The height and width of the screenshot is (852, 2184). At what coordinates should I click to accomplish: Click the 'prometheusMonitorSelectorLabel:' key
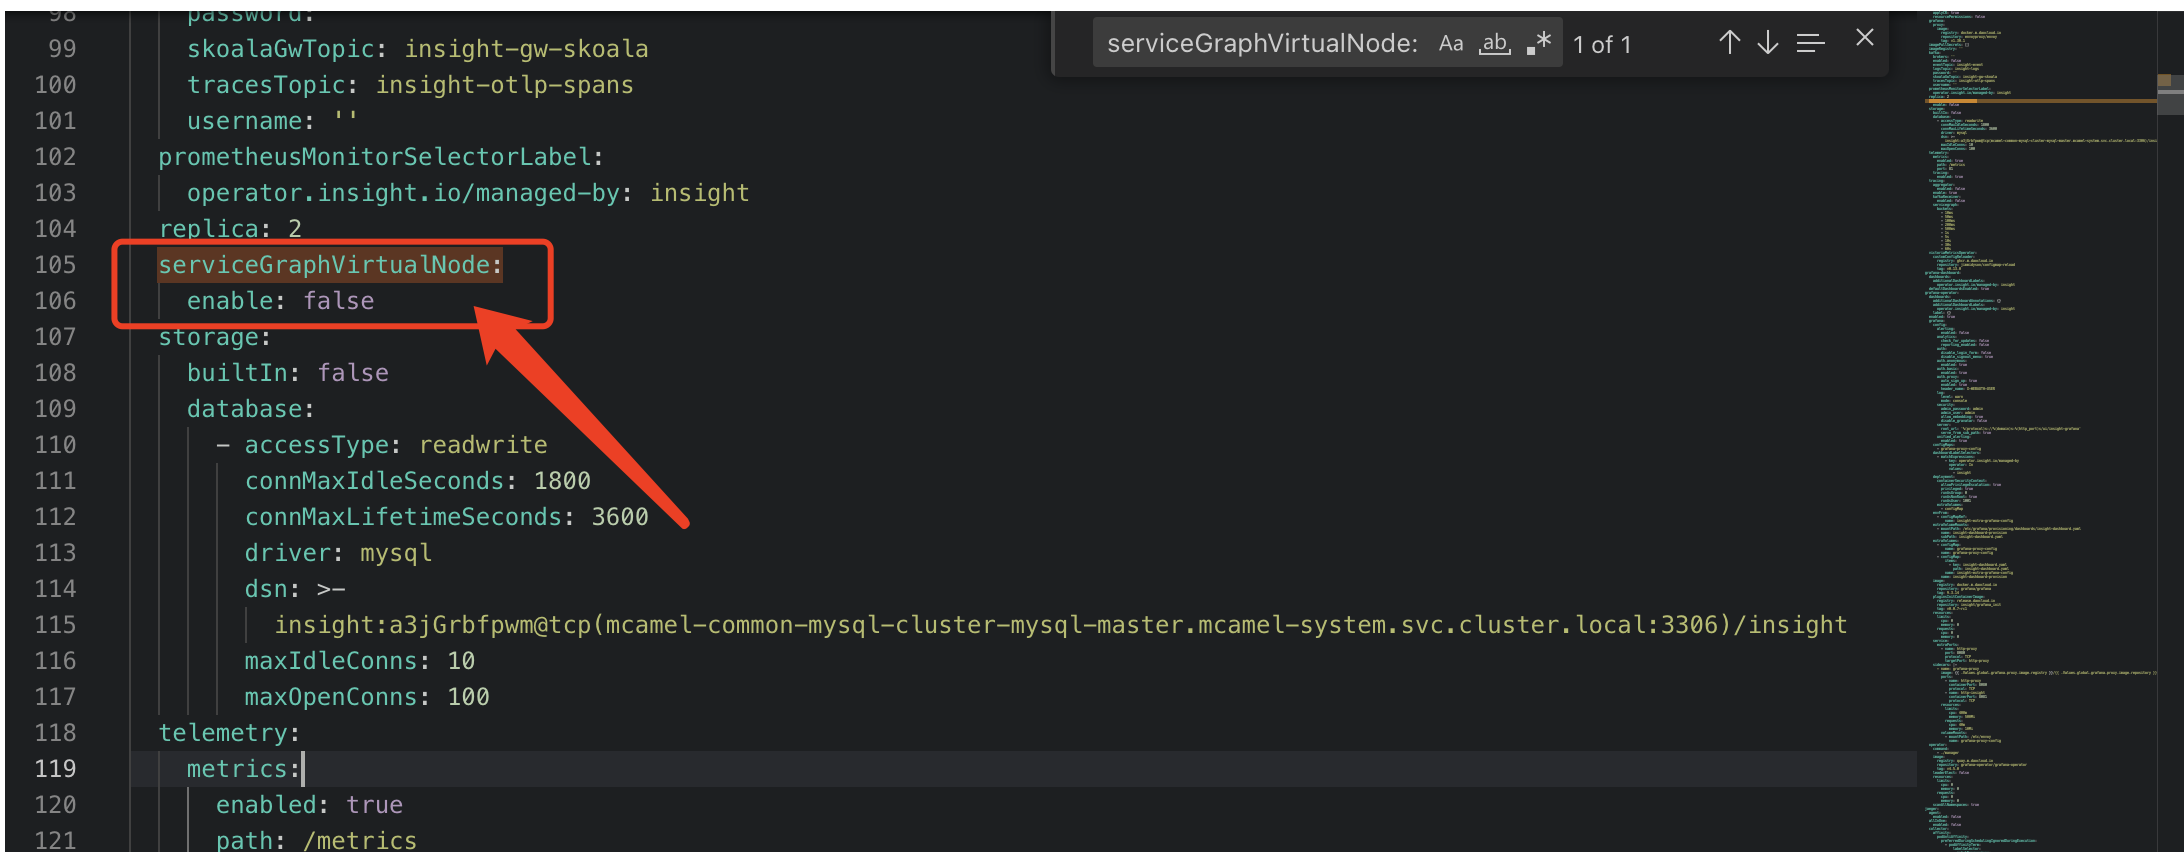click(380, 157)
